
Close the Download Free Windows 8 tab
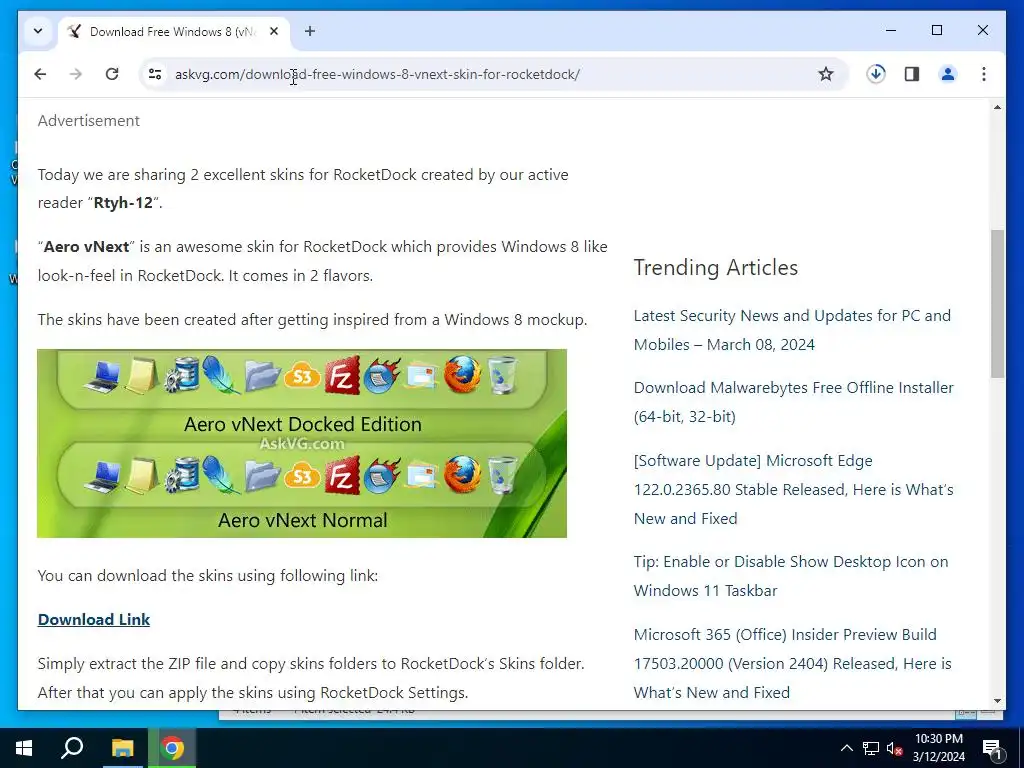click(x=274, y=31)
